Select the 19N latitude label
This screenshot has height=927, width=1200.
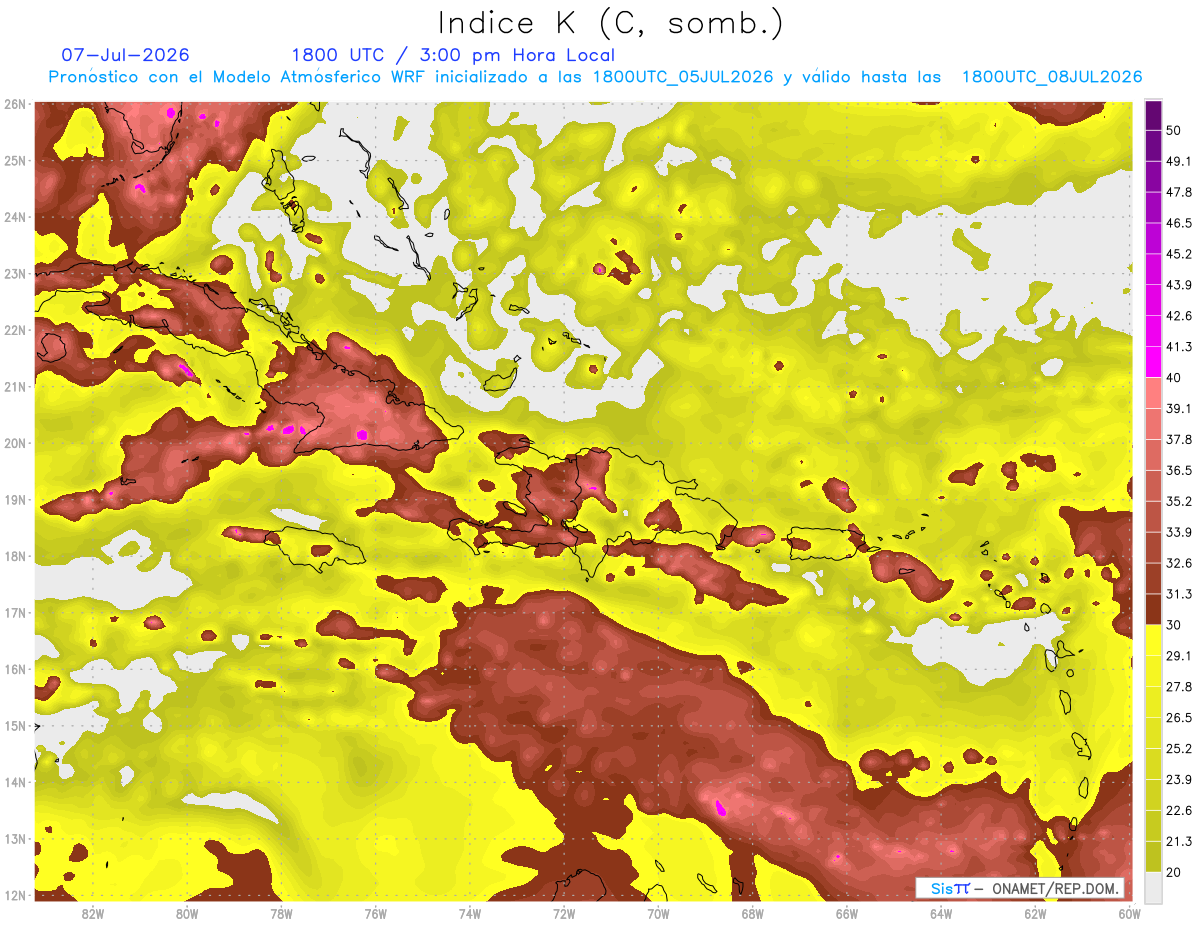[14, 499]
